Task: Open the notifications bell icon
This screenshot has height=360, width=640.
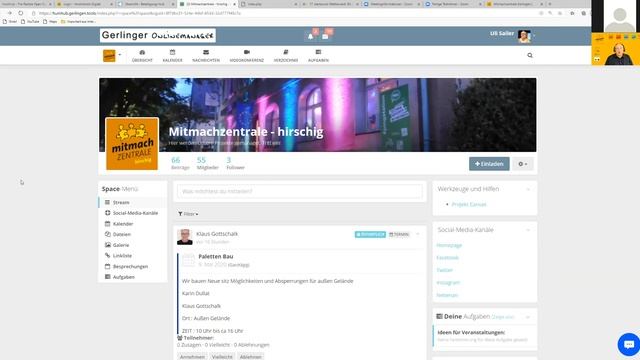Action: 311,36
